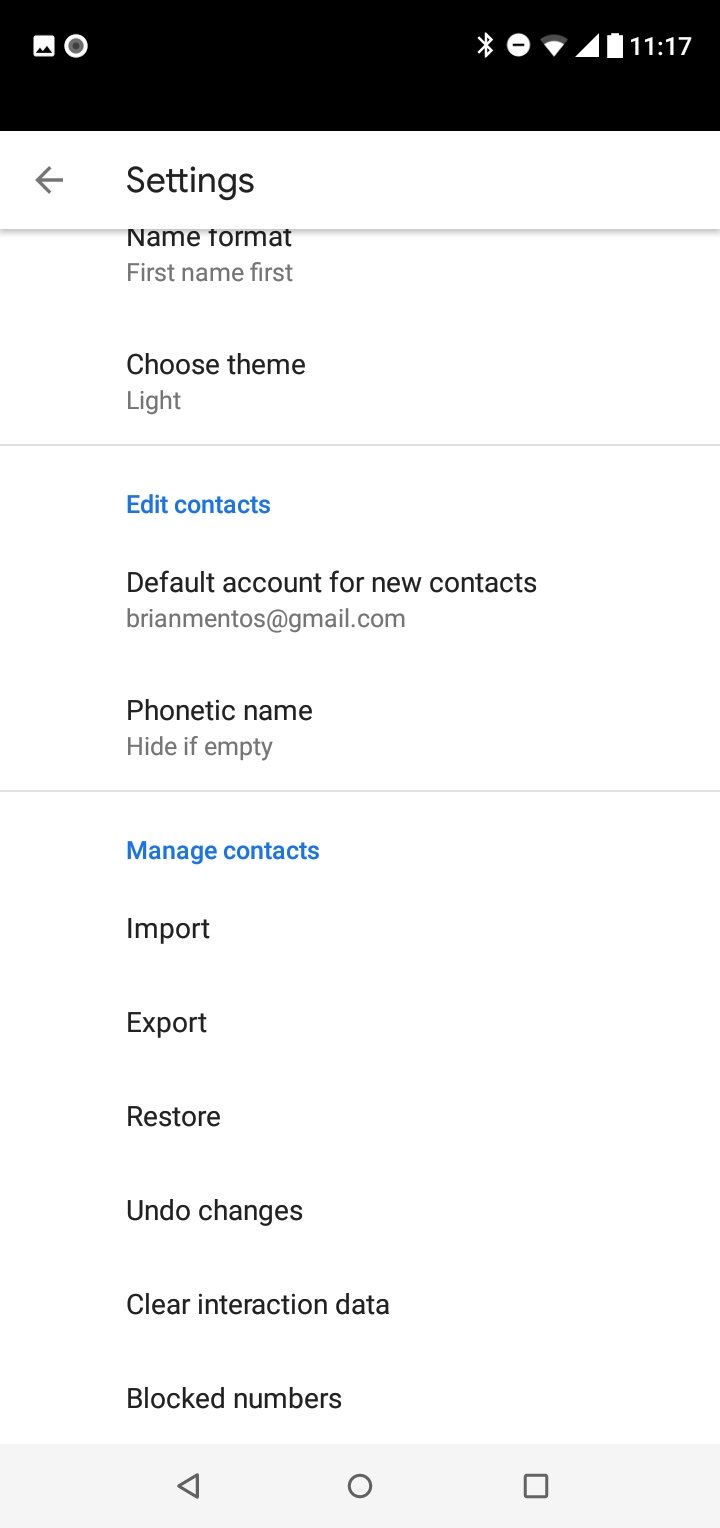Open Clear interaction data

click(257, 1305)
